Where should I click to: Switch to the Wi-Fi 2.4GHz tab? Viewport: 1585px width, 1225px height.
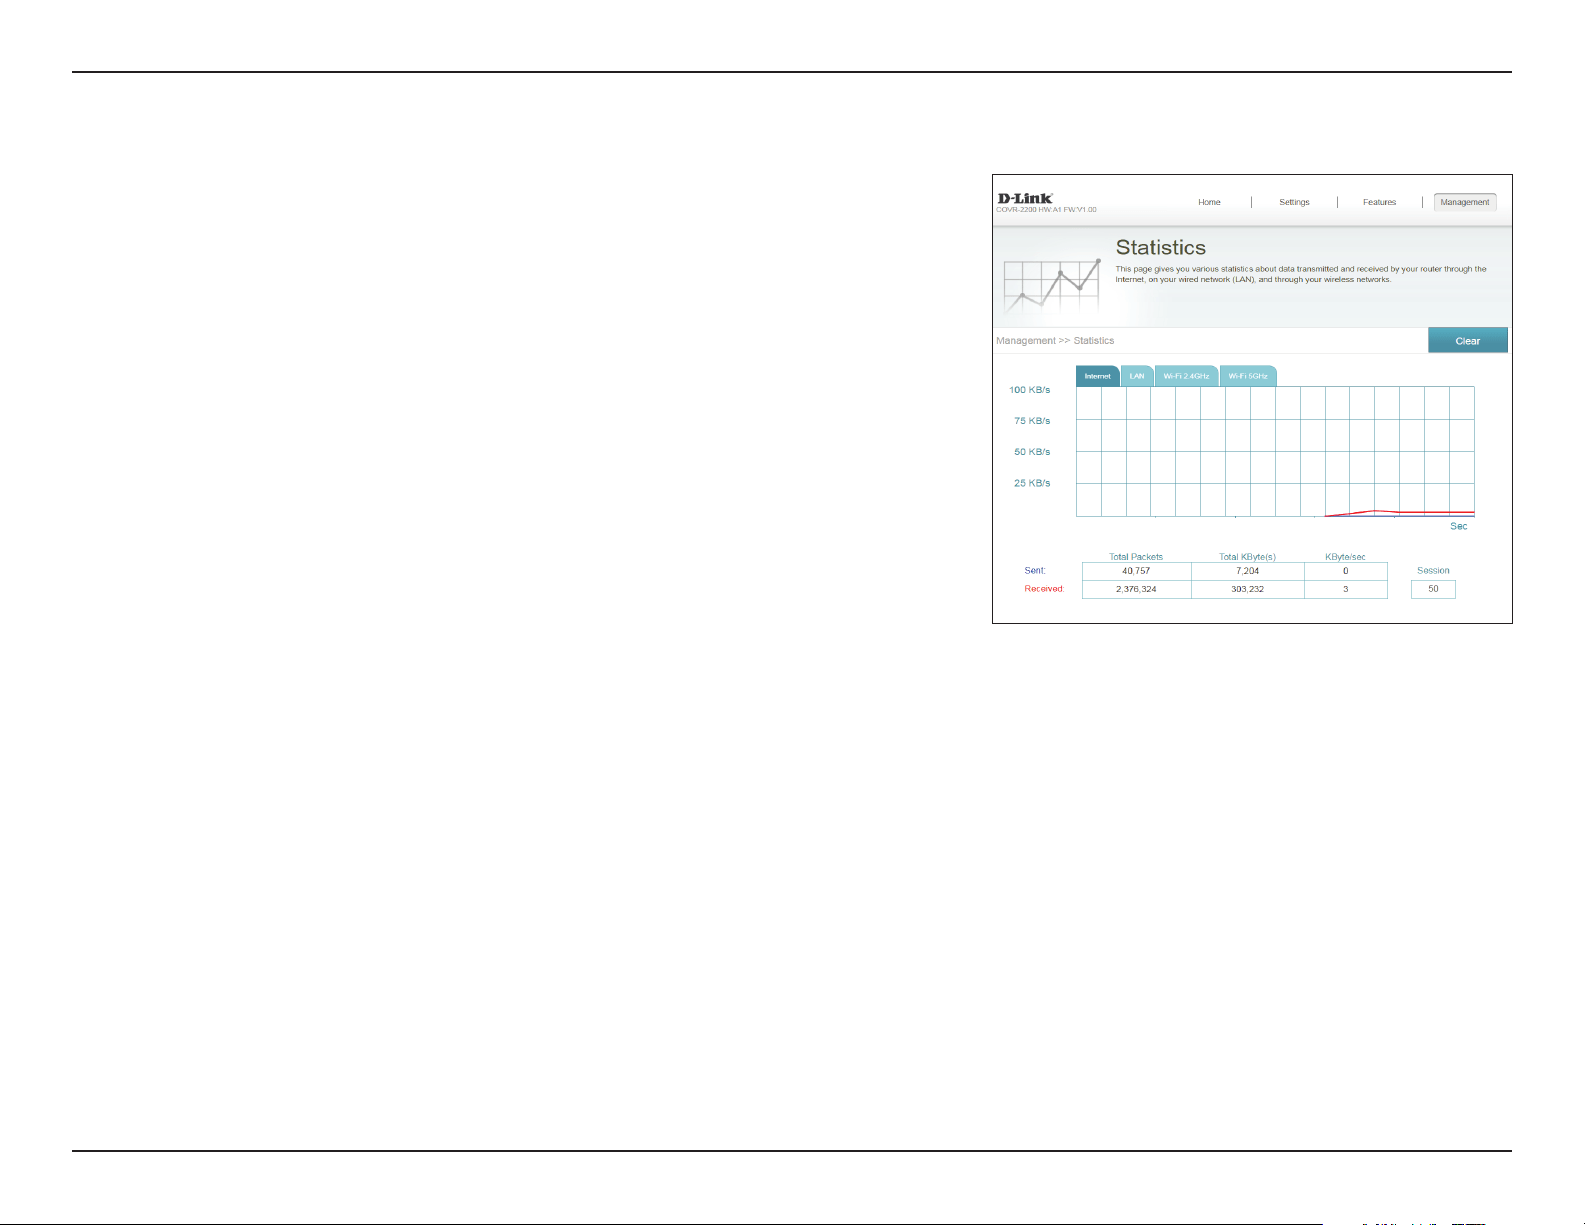click(x=1186, y=376)
